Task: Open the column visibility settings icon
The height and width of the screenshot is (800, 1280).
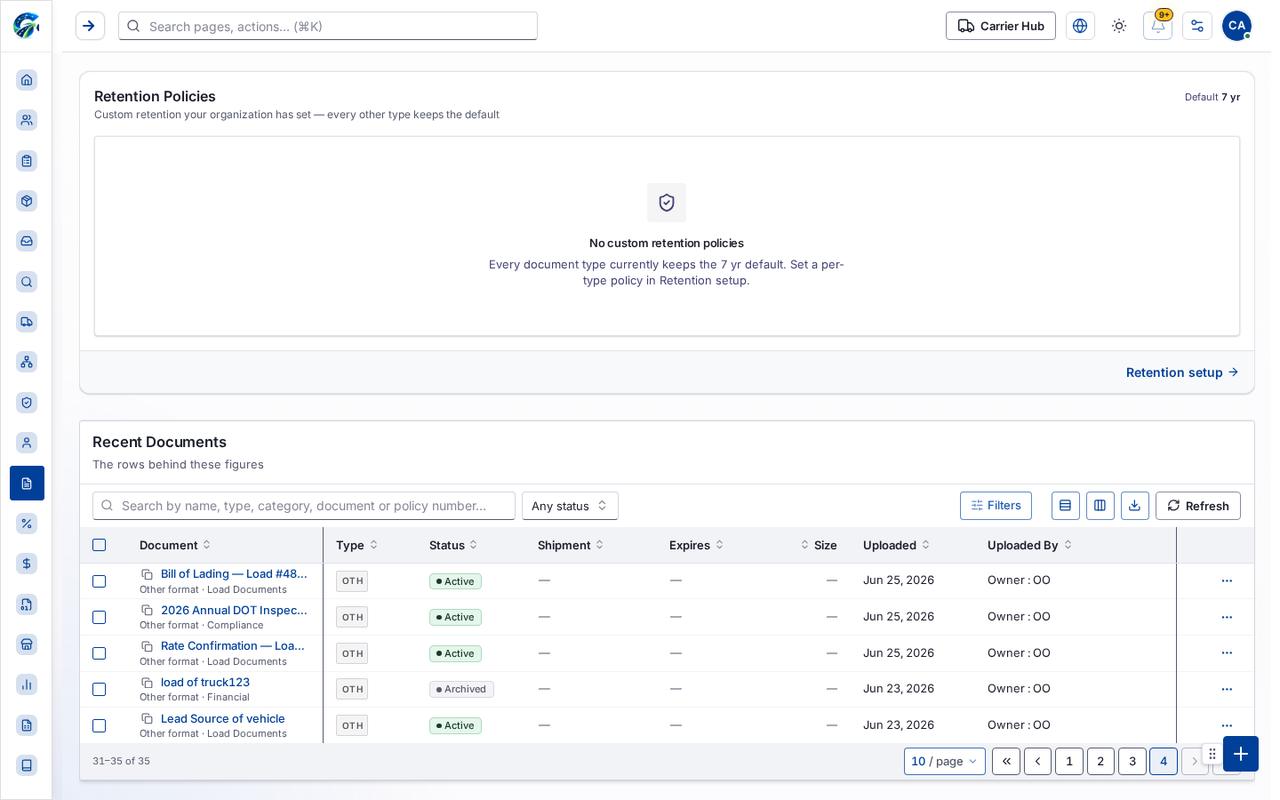Action: click(x=1100, y=506)
